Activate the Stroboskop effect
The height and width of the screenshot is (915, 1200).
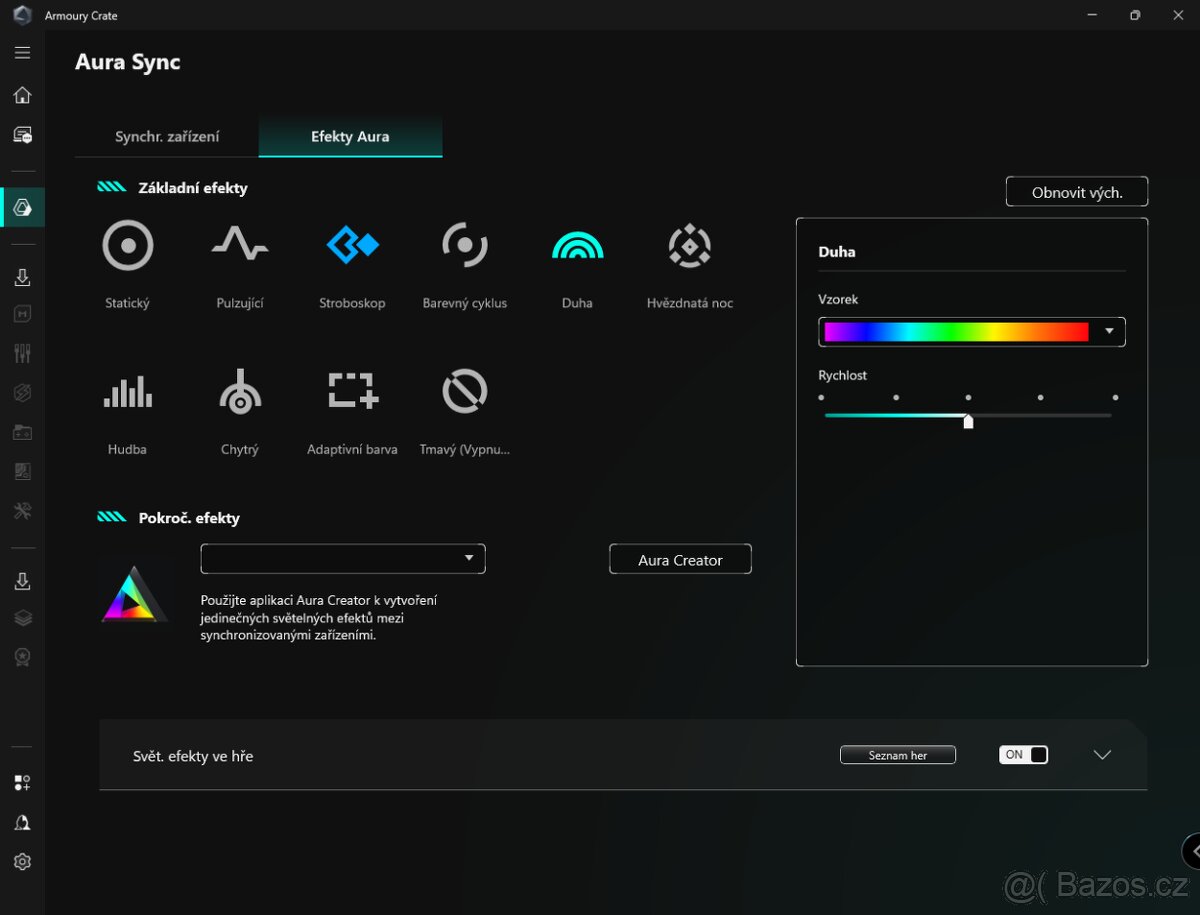point(352,245)
